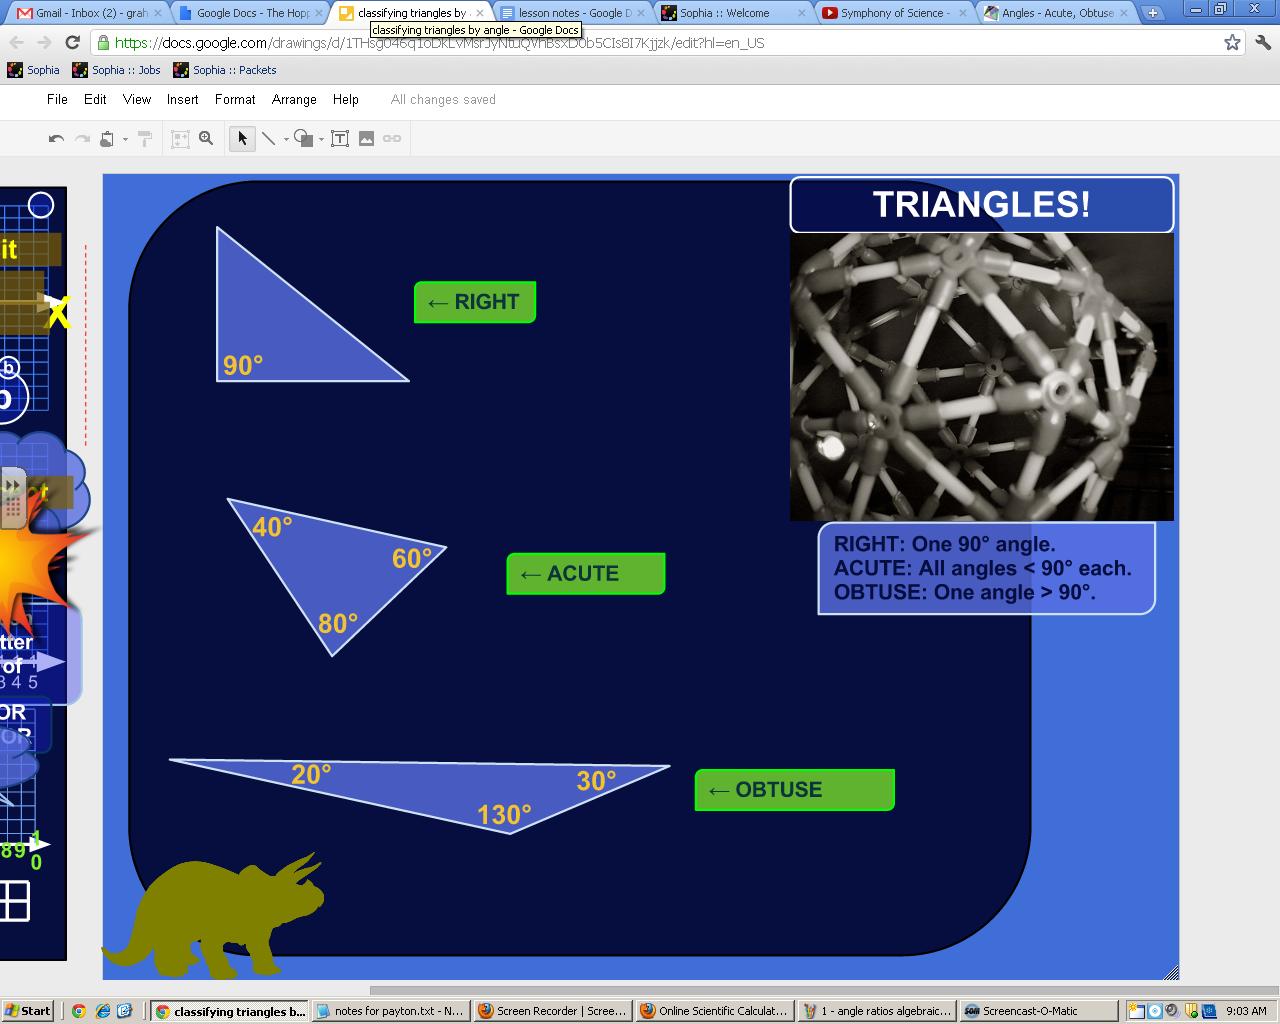The height and width of the screenshot is (1024, 1280).
Task: Select the green RIGHT label box
Action: pos(475,302)
